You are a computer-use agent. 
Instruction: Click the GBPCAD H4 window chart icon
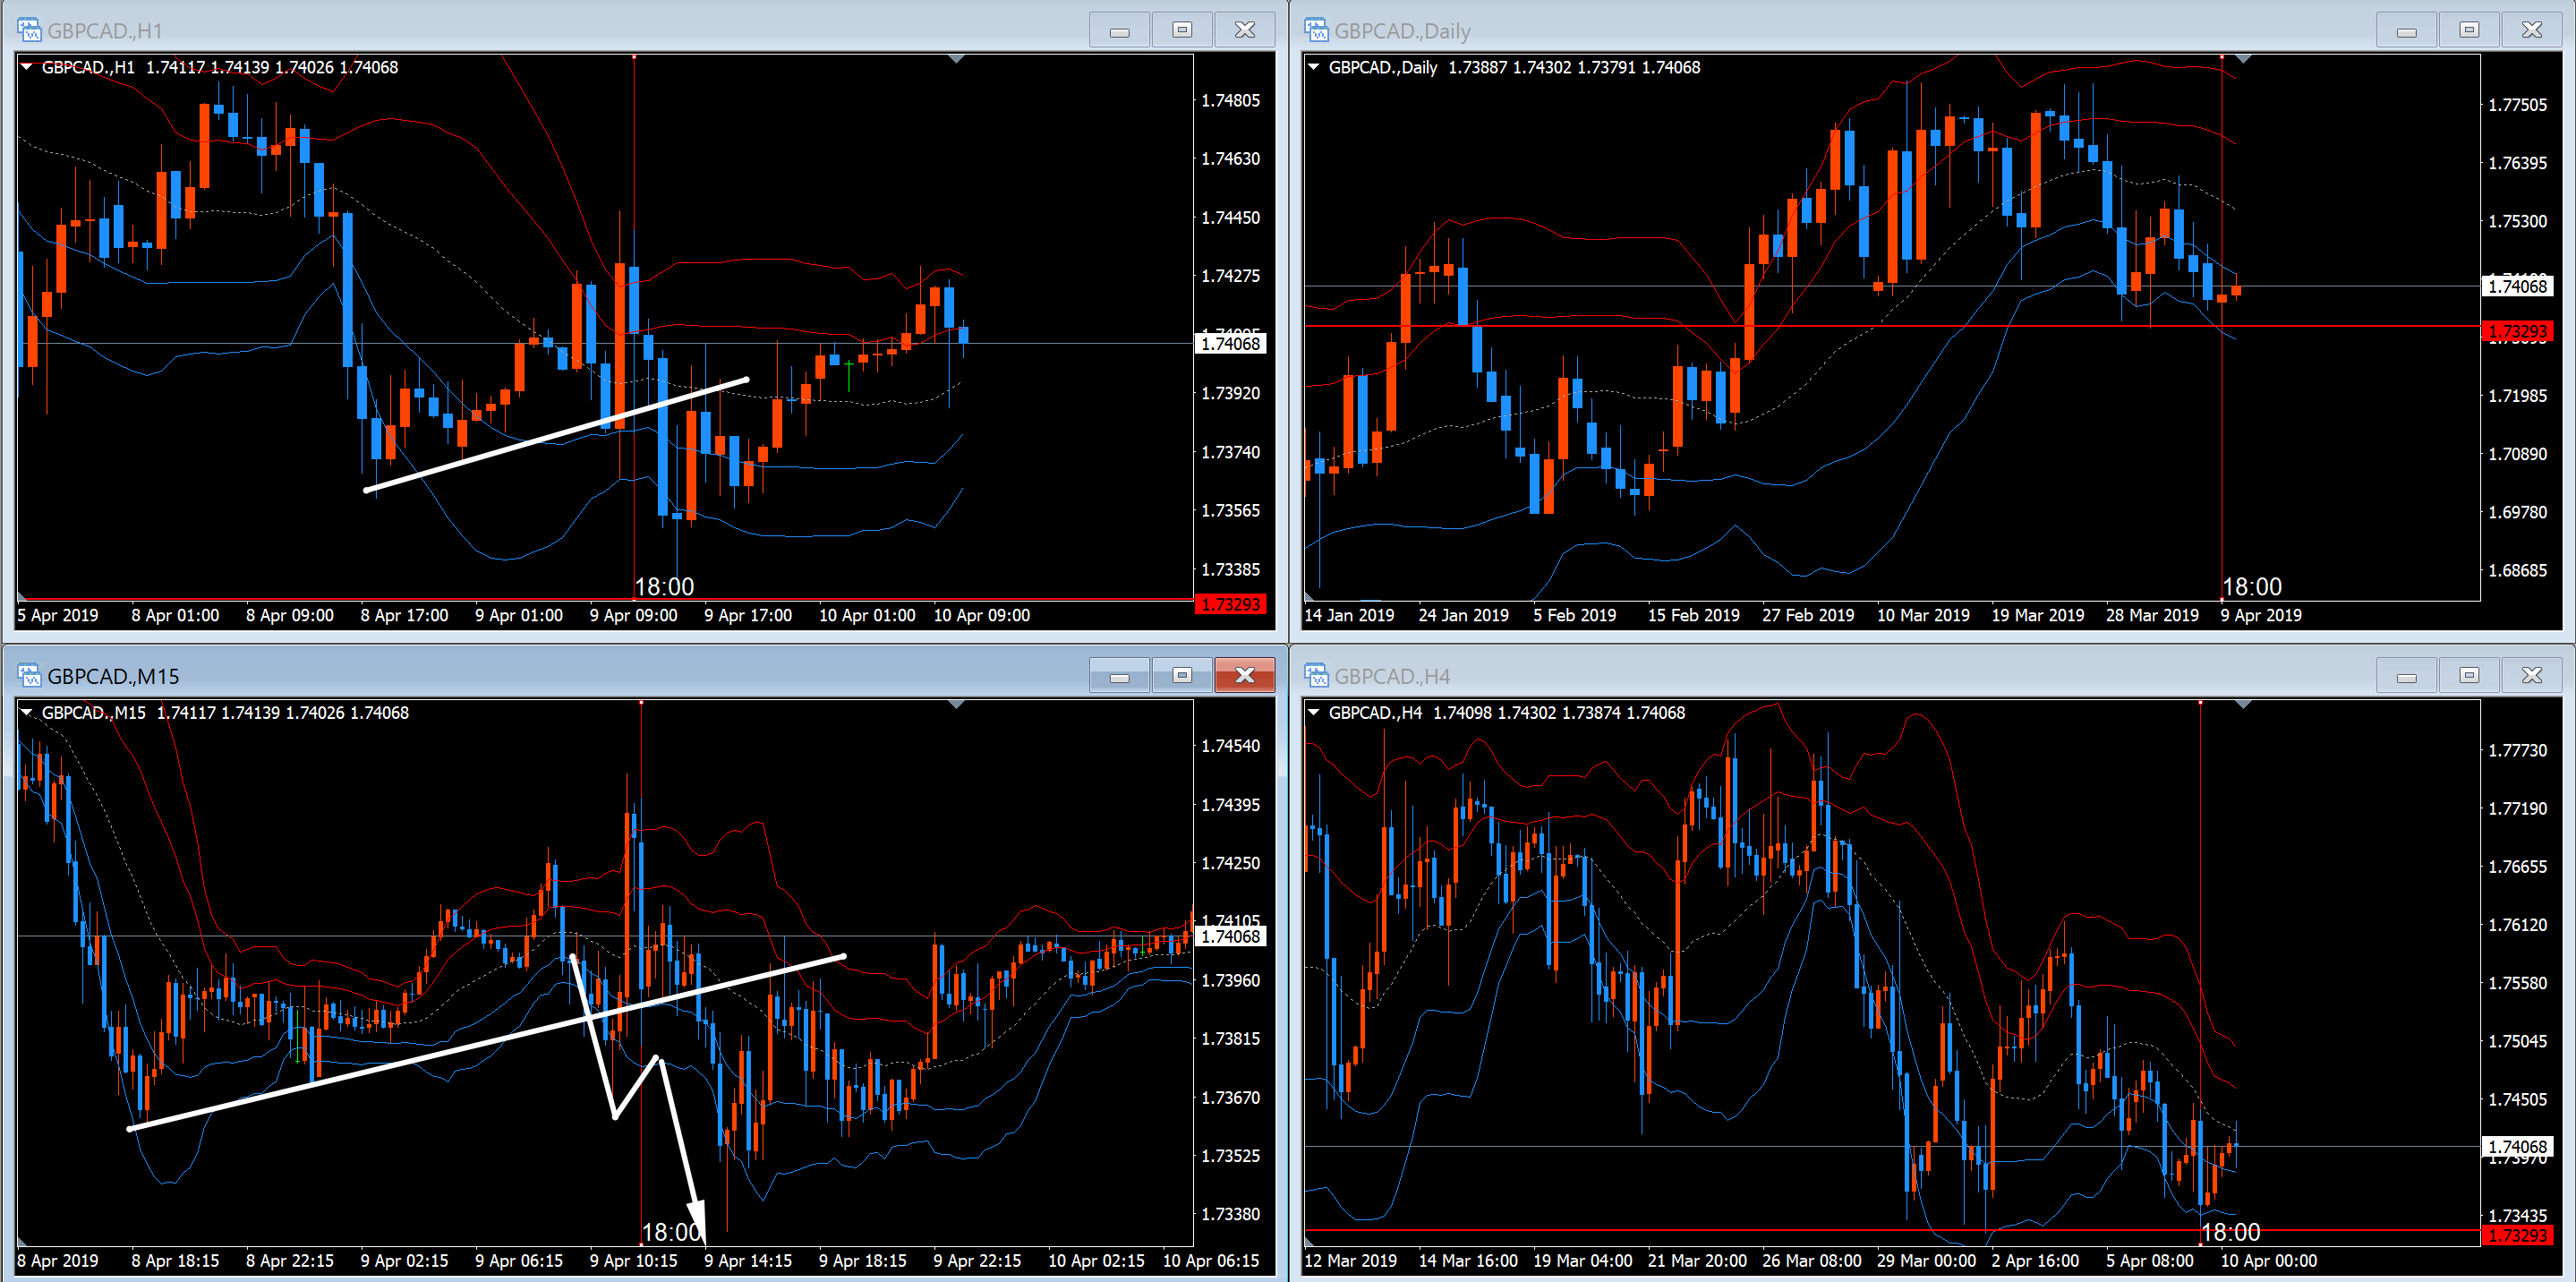pos(1316,676)
